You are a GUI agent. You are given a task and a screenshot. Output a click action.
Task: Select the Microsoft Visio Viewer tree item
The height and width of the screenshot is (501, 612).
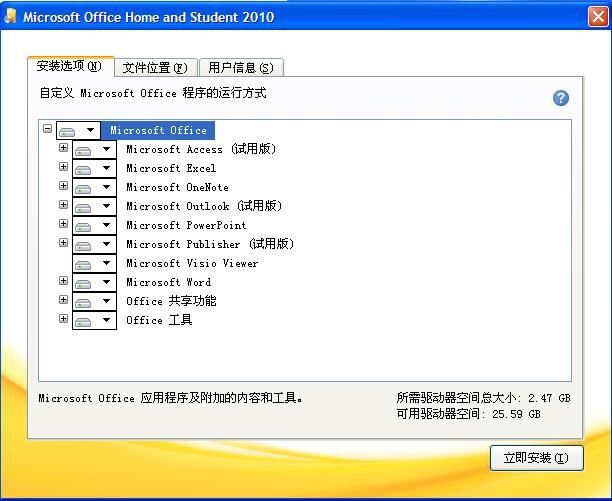pyautogui.click(x=192, y=264)
